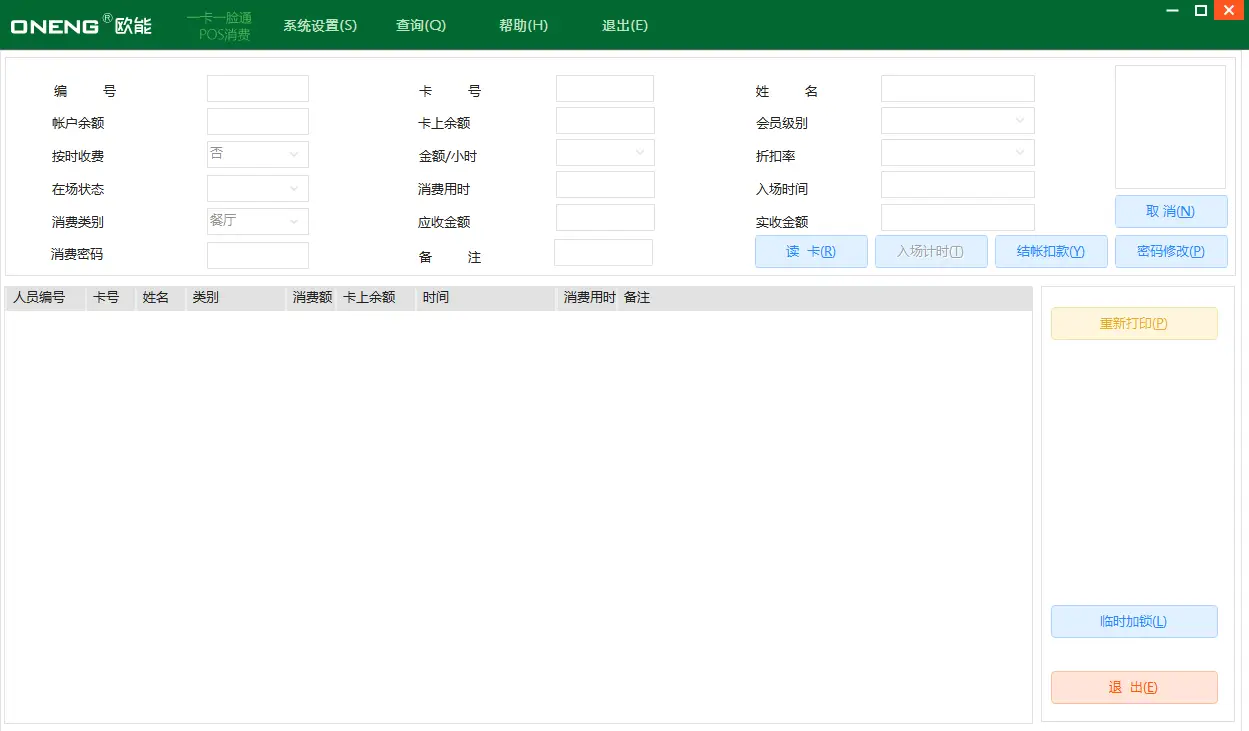Click the 读卡(R) card reading button
This screenshot has width=1249, height=731.
pyautogui.click(x=810, y=251)
